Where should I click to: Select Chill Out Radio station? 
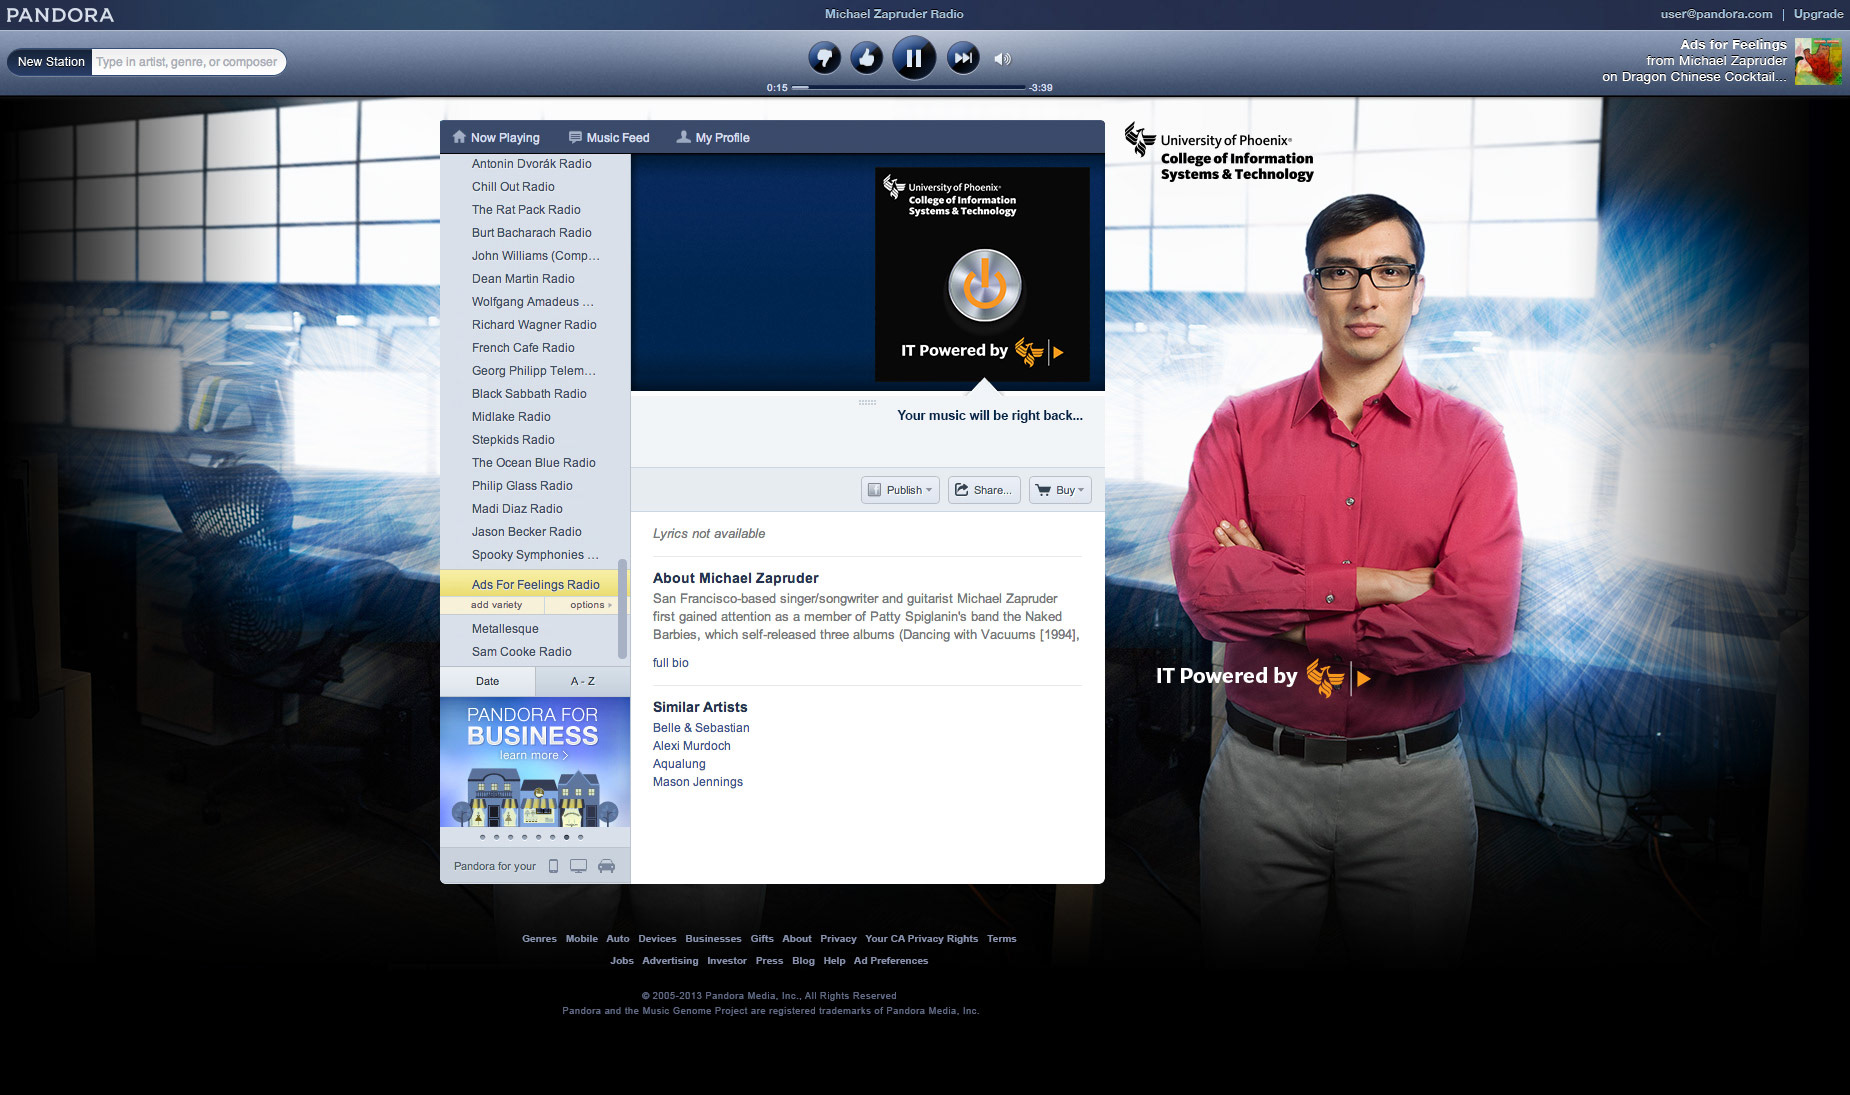click(x=513, y=187)
